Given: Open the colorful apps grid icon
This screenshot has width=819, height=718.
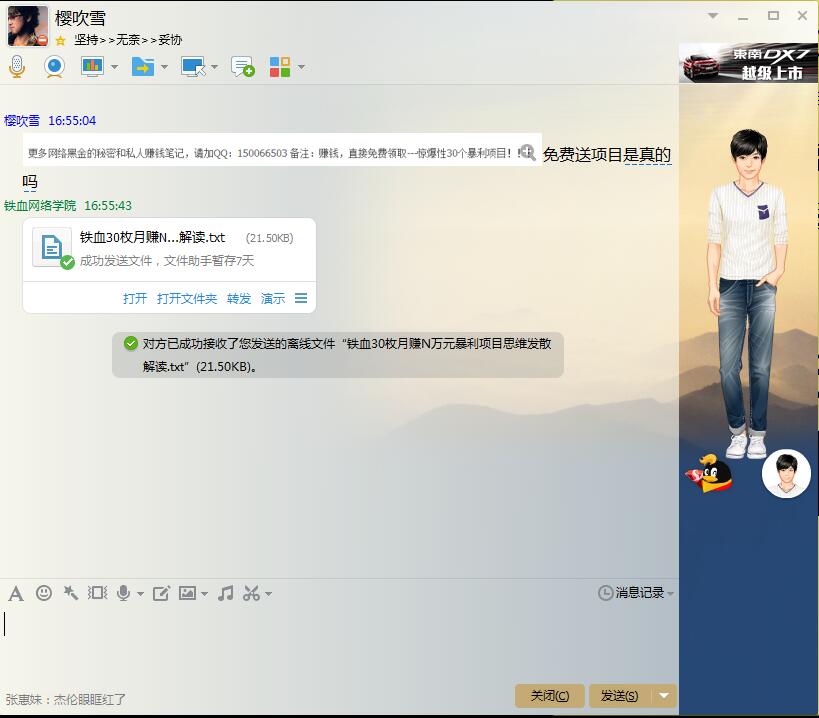Looking at the screenshot, I should (x=280, y=67).
